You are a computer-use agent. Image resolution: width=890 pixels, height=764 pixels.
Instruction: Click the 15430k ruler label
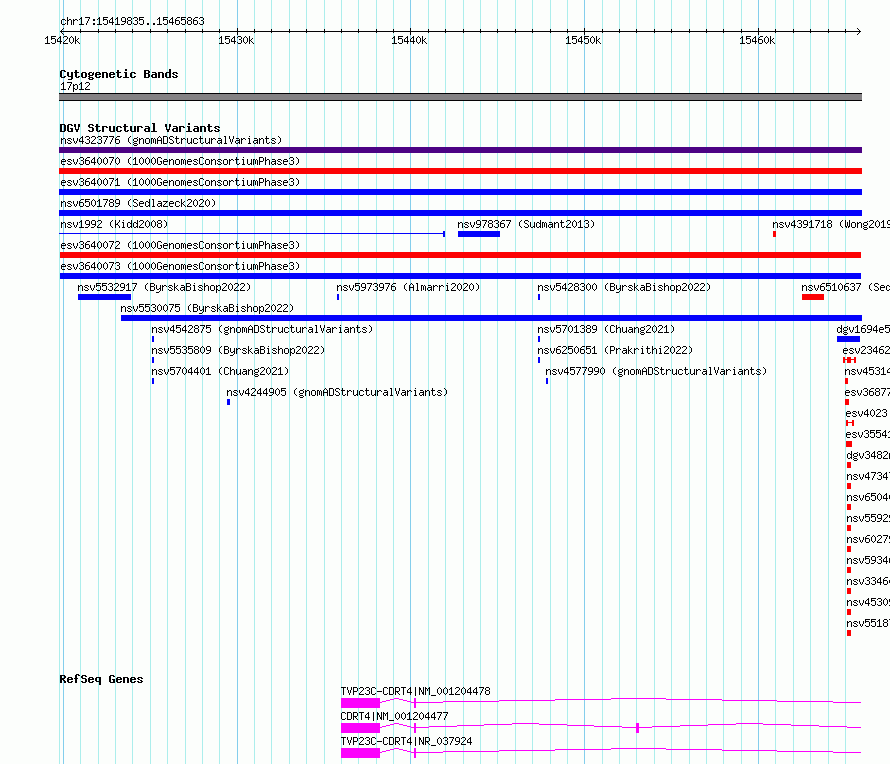pyautogui.click(x=236, y=40)
